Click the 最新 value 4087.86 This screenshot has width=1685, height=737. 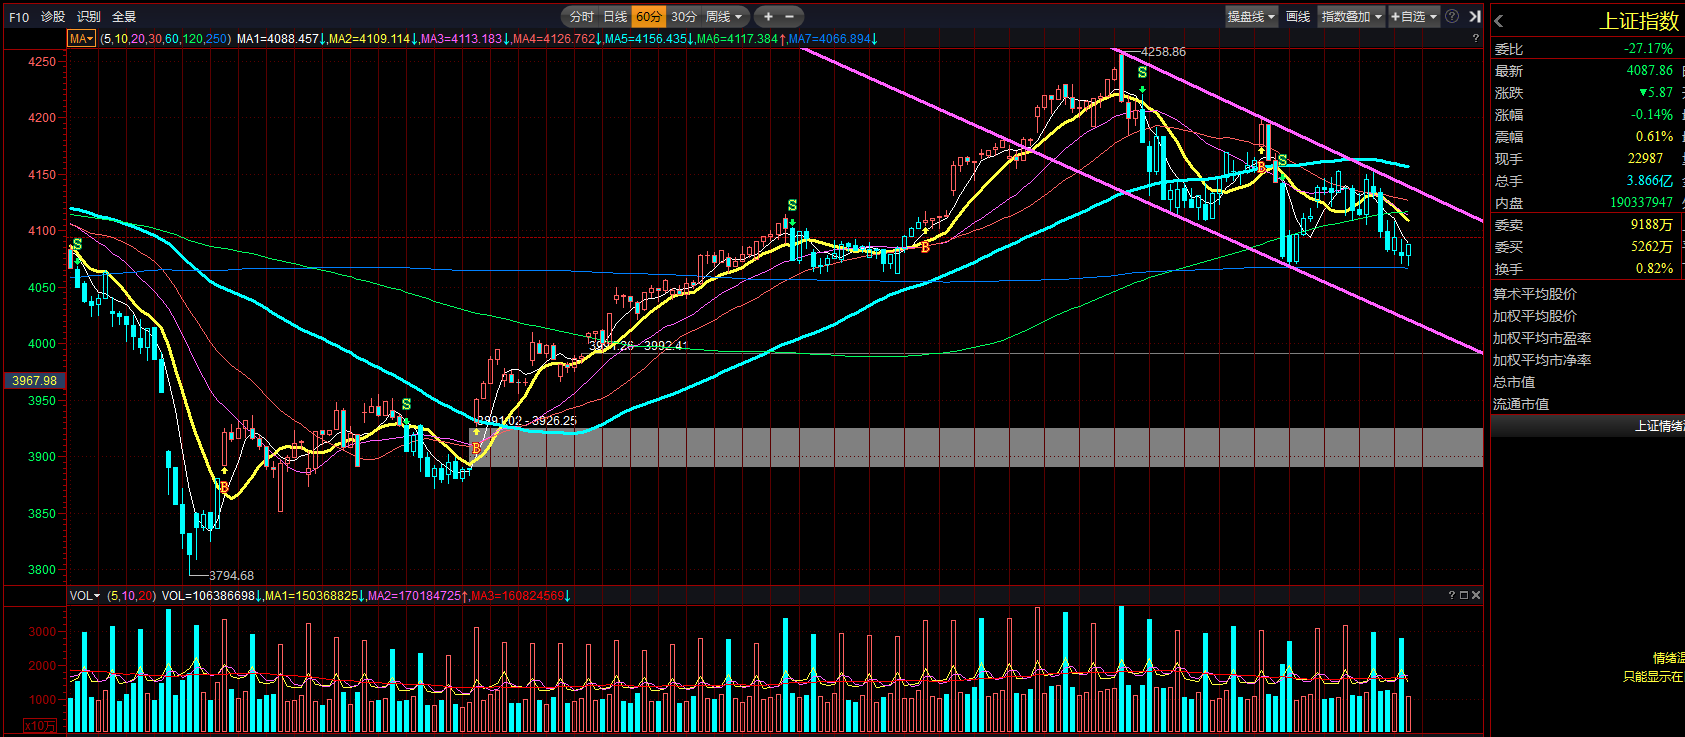click(x=1650, y=71)
